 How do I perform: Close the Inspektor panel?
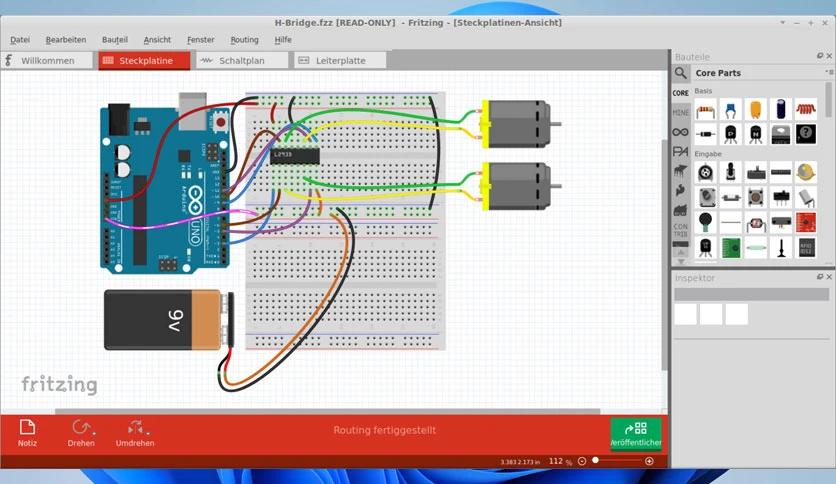click(x=829, y=277)
